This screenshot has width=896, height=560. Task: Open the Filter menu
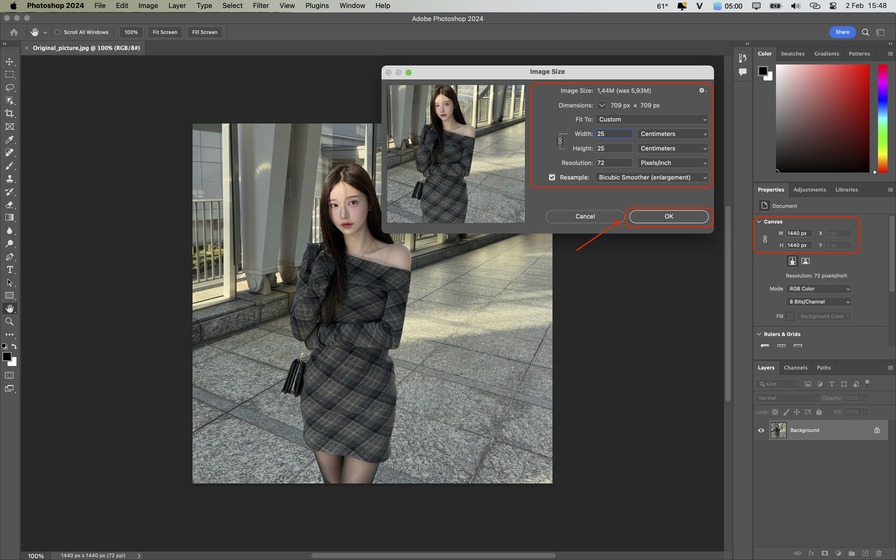(x=261, y=6)
